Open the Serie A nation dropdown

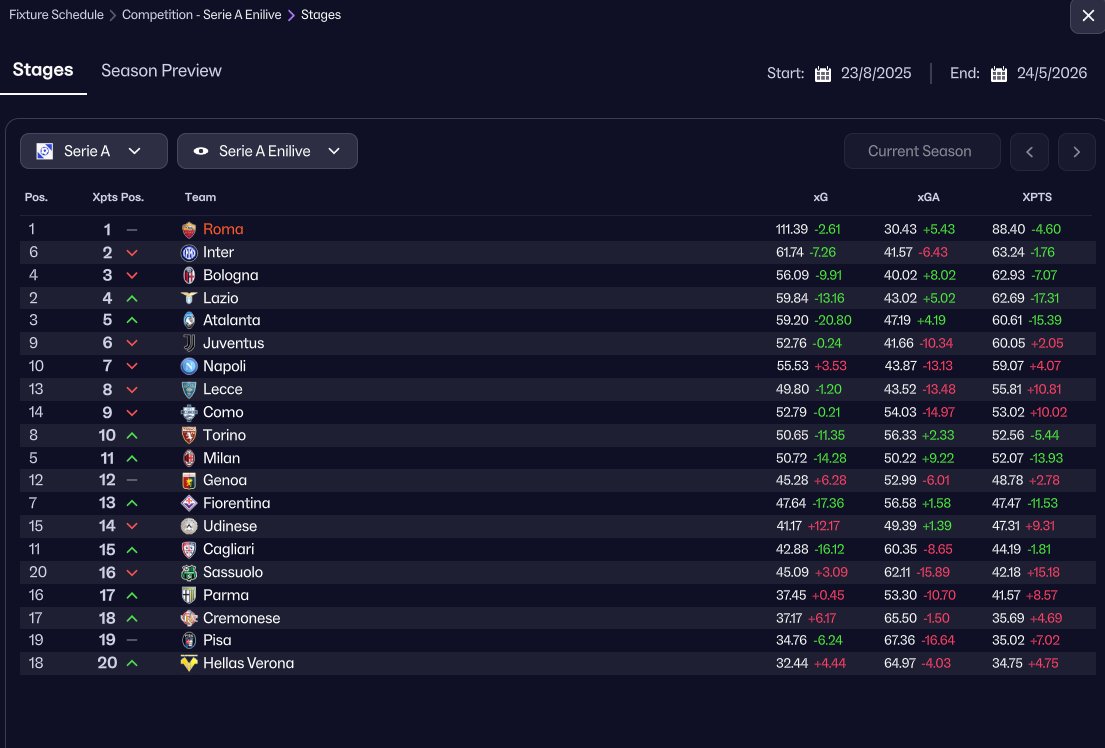point(94,151)
